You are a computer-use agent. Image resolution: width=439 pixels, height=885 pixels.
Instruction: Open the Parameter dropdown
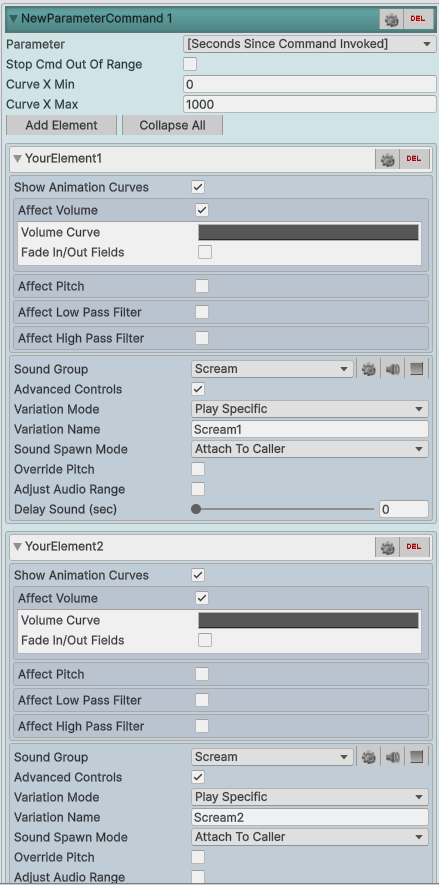pyautogui.click(x=310, y=44)
